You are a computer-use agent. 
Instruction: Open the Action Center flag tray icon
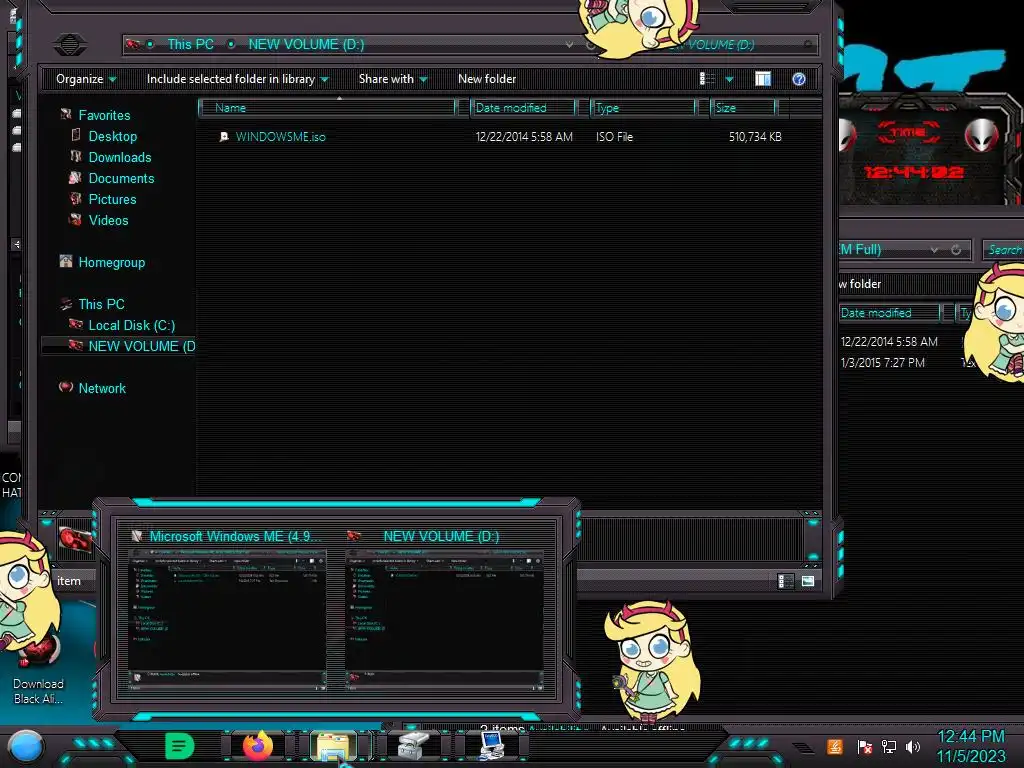click(864, 746)
